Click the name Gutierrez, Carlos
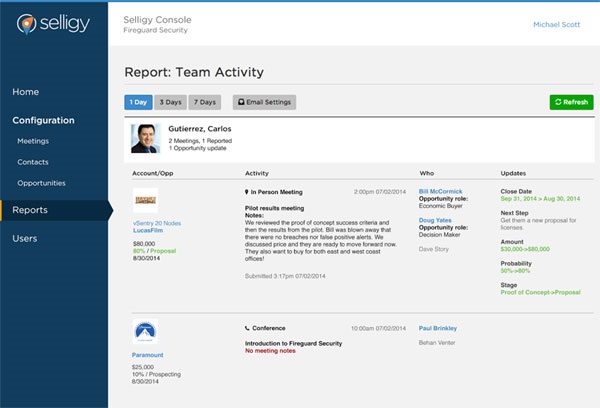 tap(200, 129)
